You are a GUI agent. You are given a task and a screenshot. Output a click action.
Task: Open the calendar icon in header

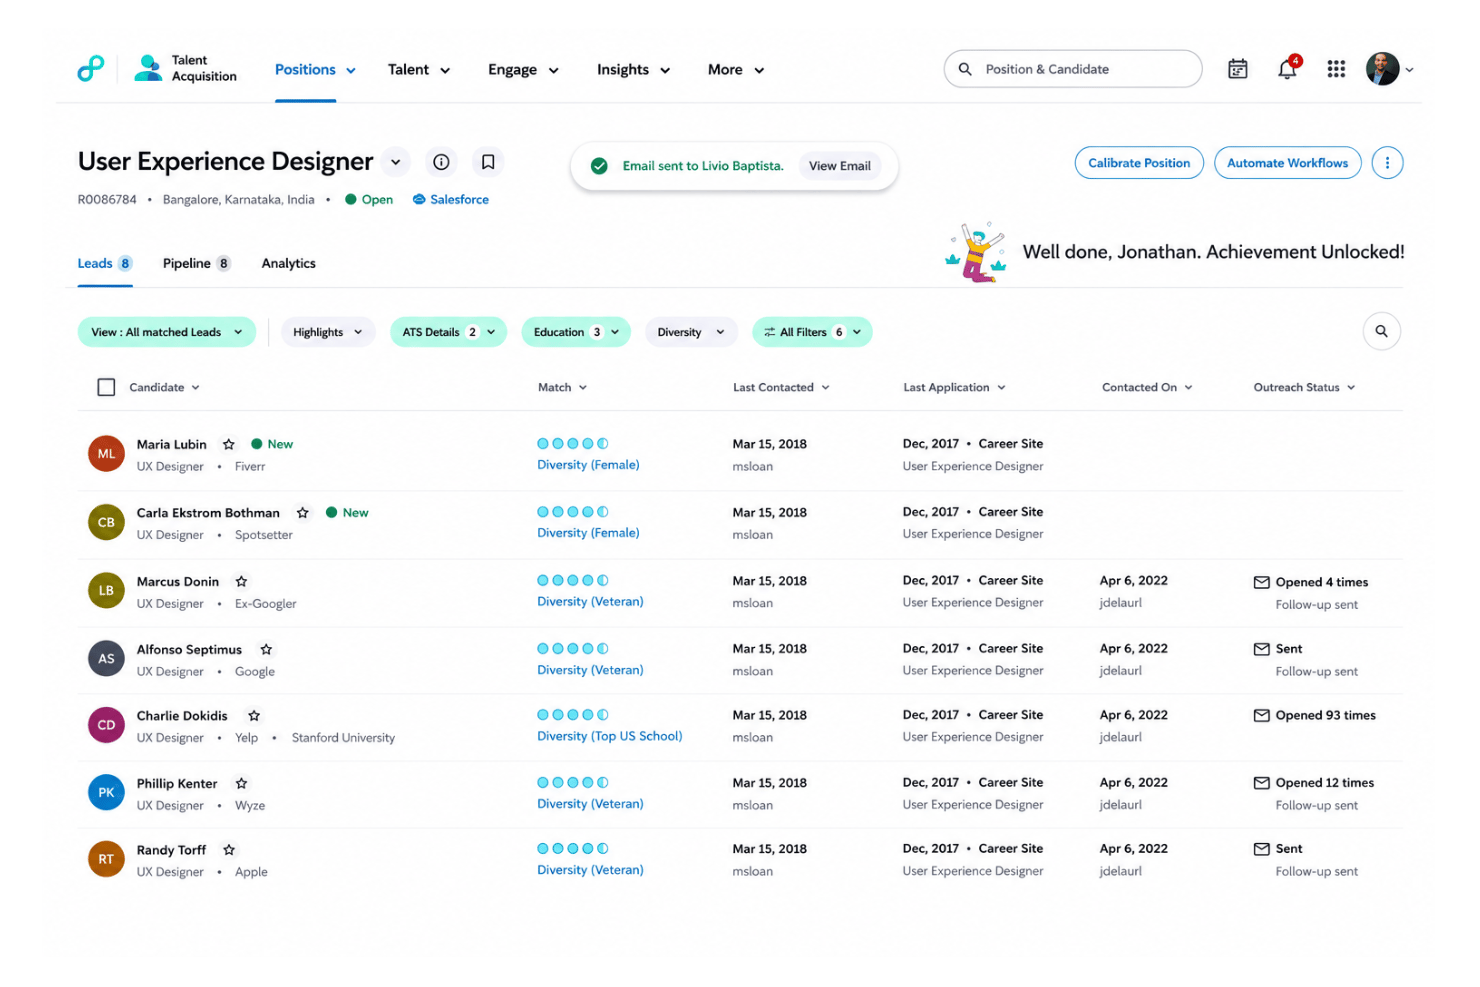[x=1237, y=69]
